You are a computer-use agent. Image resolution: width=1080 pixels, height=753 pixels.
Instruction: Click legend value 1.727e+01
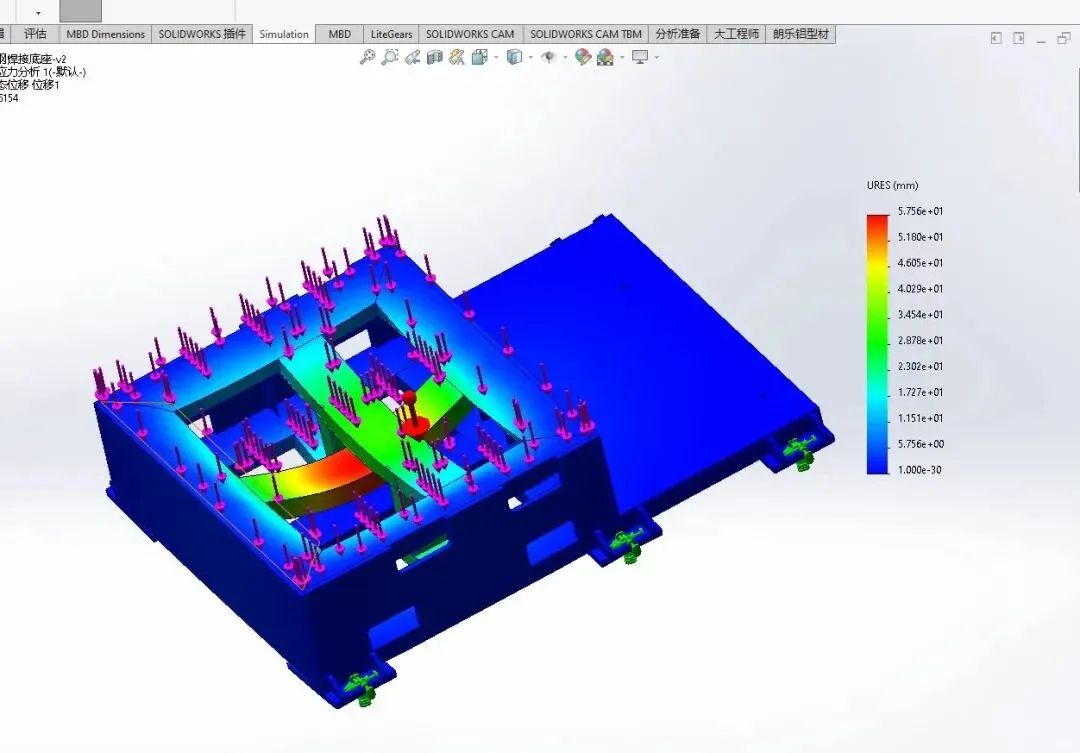click(x=920, y=392)
